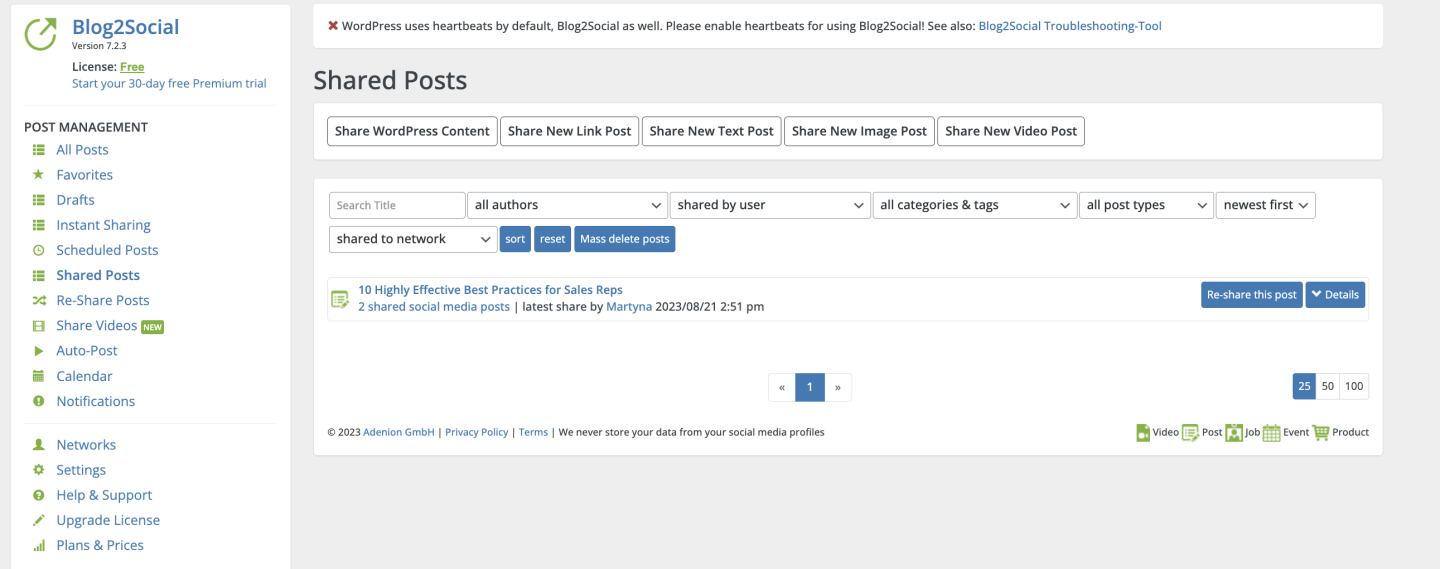Image resolution: width=1440 pixels, height=569 pixels.
Task: Click the sort button
Action: pos(515,239)
